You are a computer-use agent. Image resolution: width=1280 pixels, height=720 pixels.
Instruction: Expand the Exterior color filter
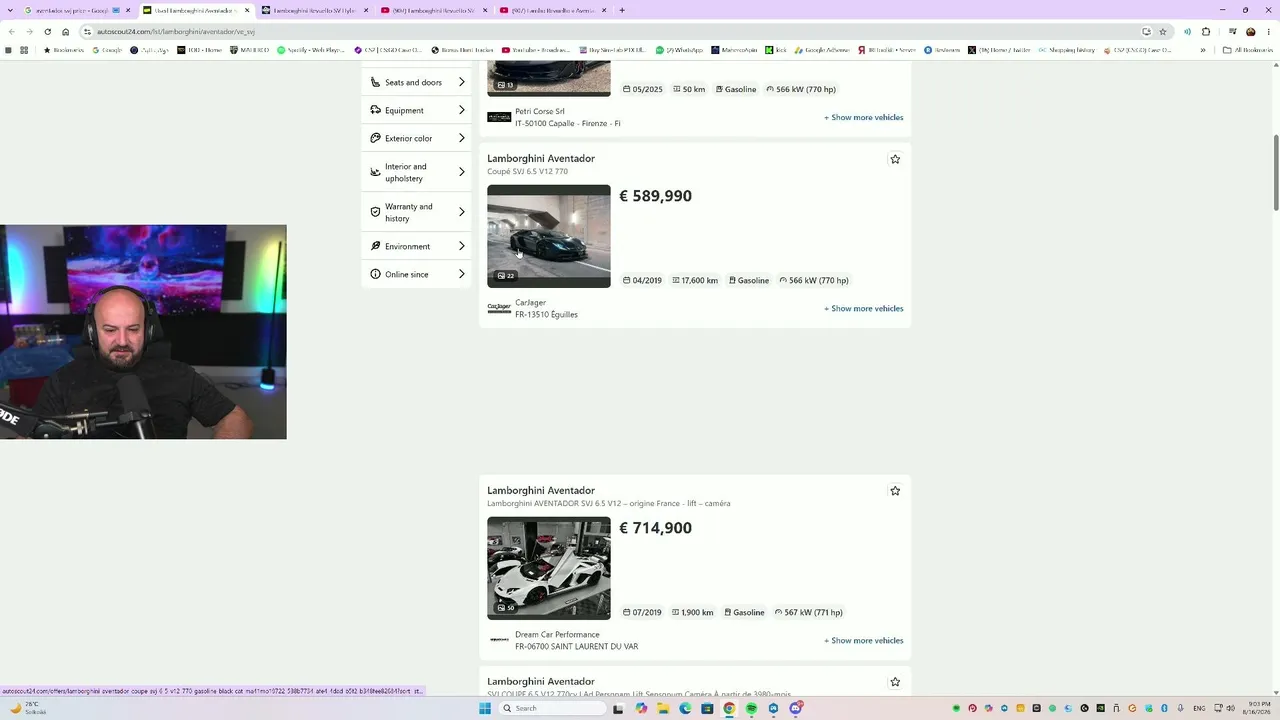tap(417, 138)
